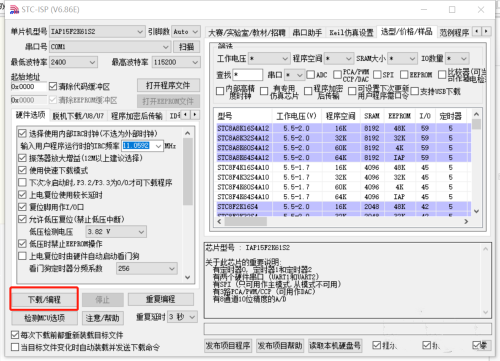Open the 最高波特率 115200 dropdown

point(176,62)
